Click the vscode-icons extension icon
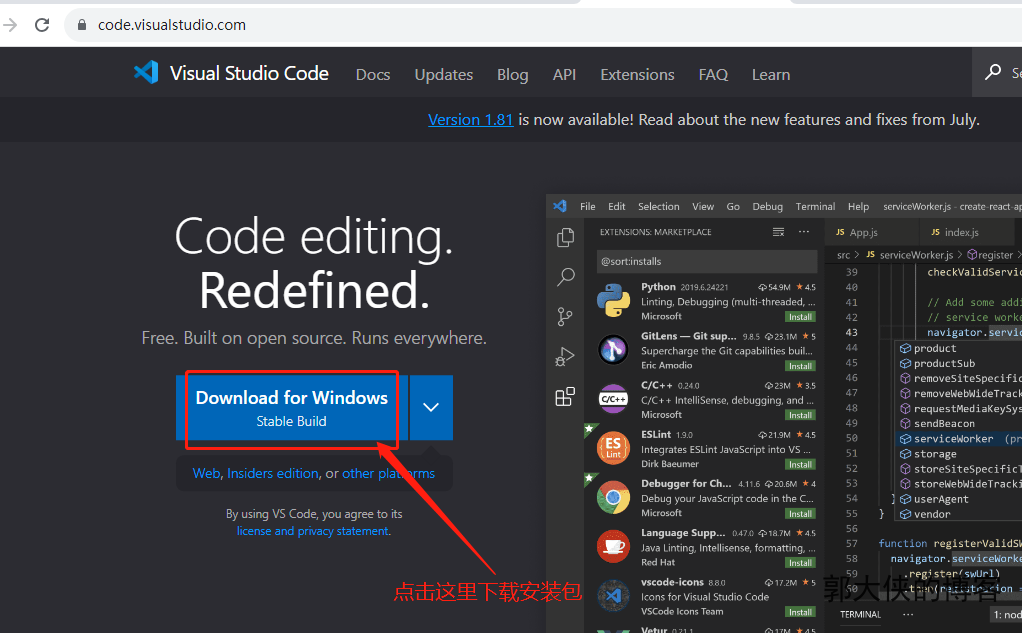The image size is (1022, 633). pyautogui.click(x=613, y=595)
